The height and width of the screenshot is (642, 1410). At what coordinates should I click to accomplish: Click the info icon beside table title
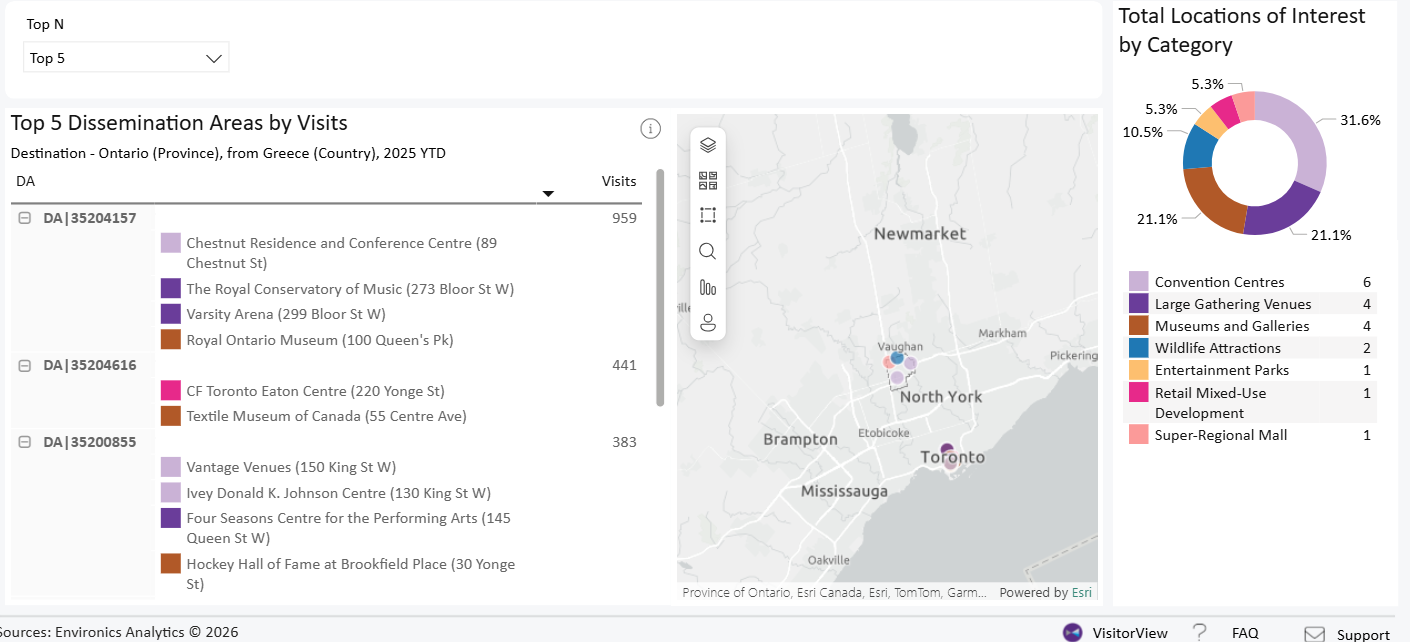650,128
